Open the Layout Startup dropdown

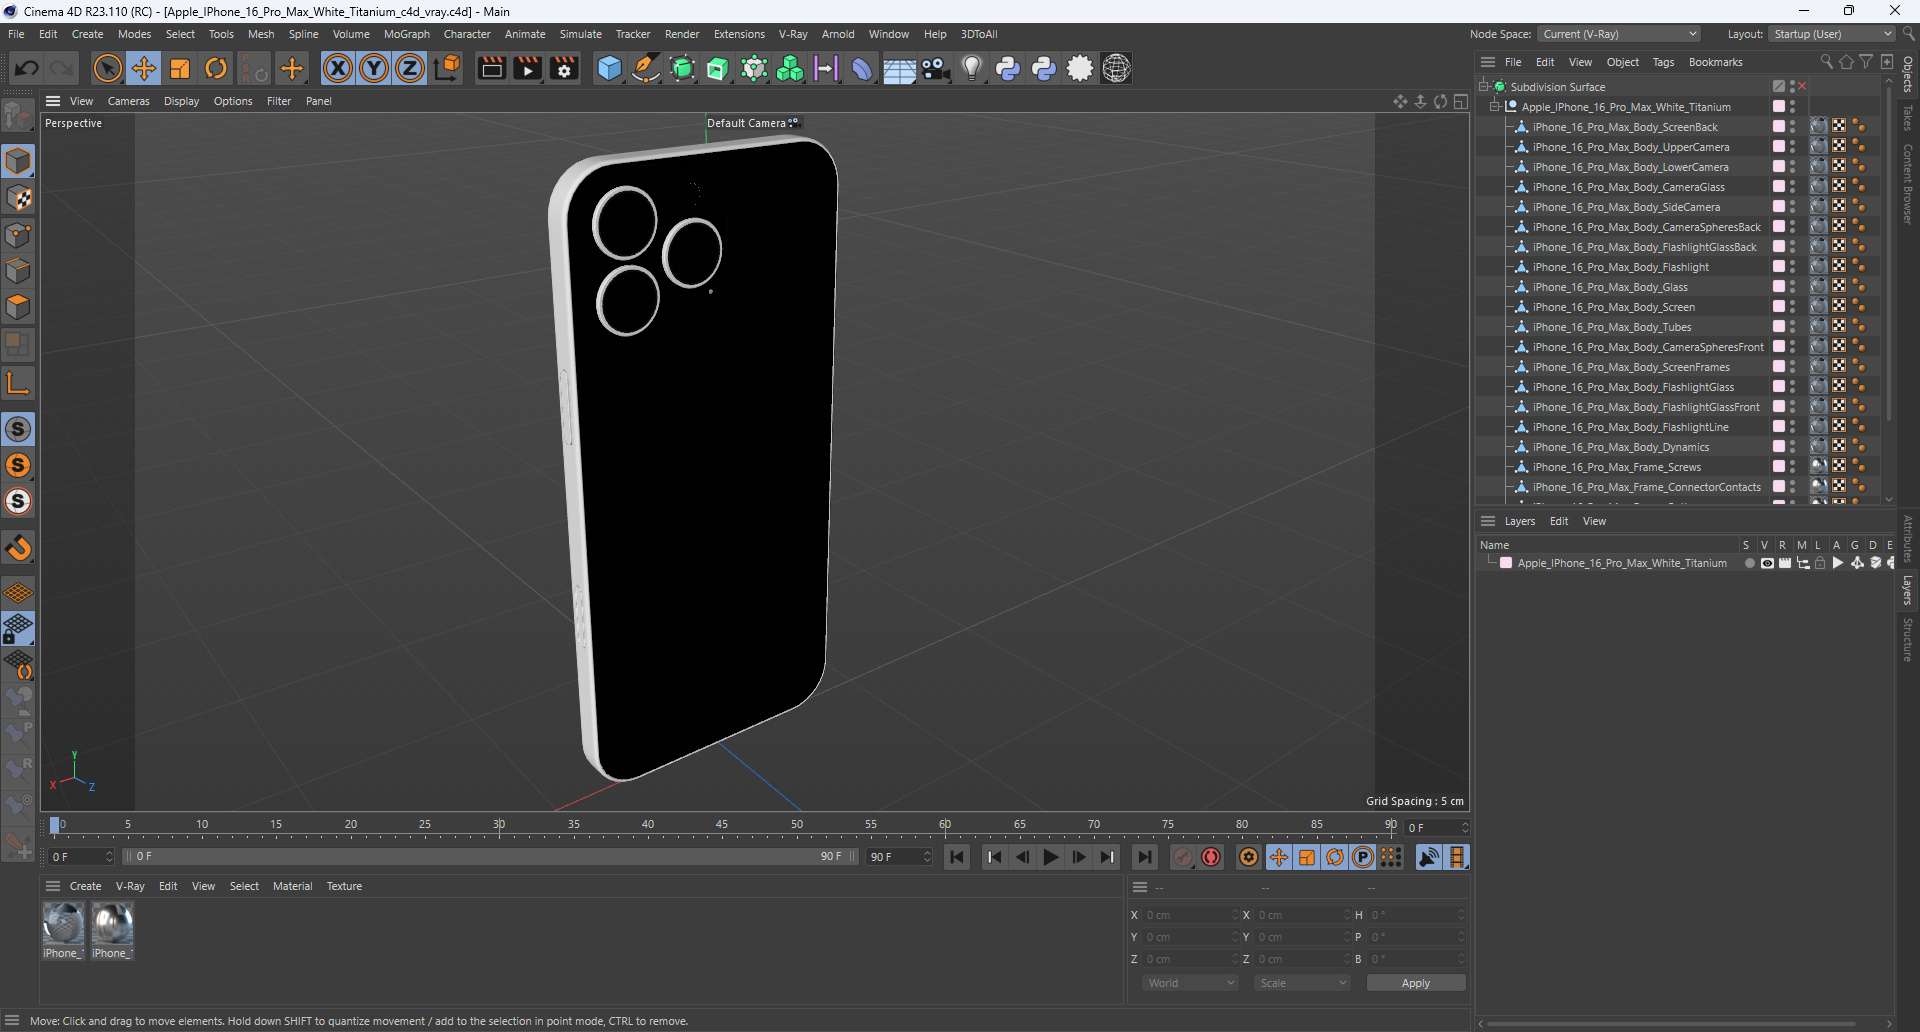point(1832,34)
